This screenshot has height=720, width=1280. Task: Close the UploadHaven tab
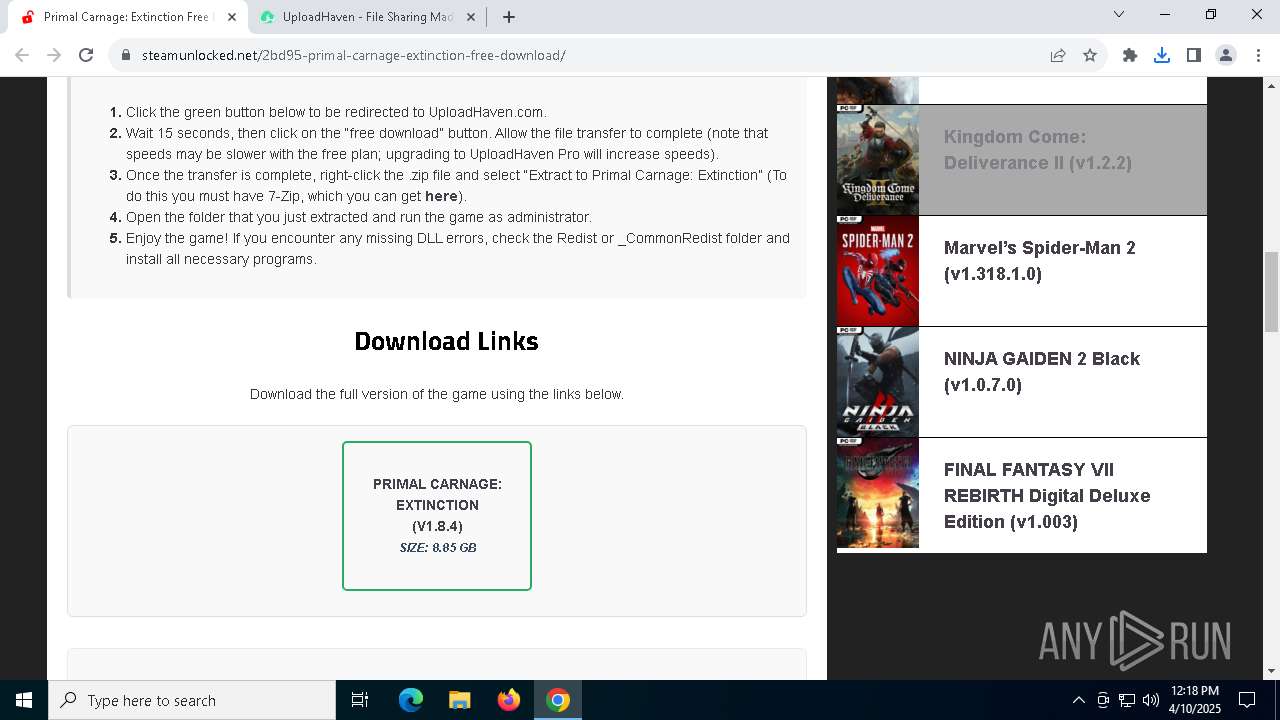point(469,17)
